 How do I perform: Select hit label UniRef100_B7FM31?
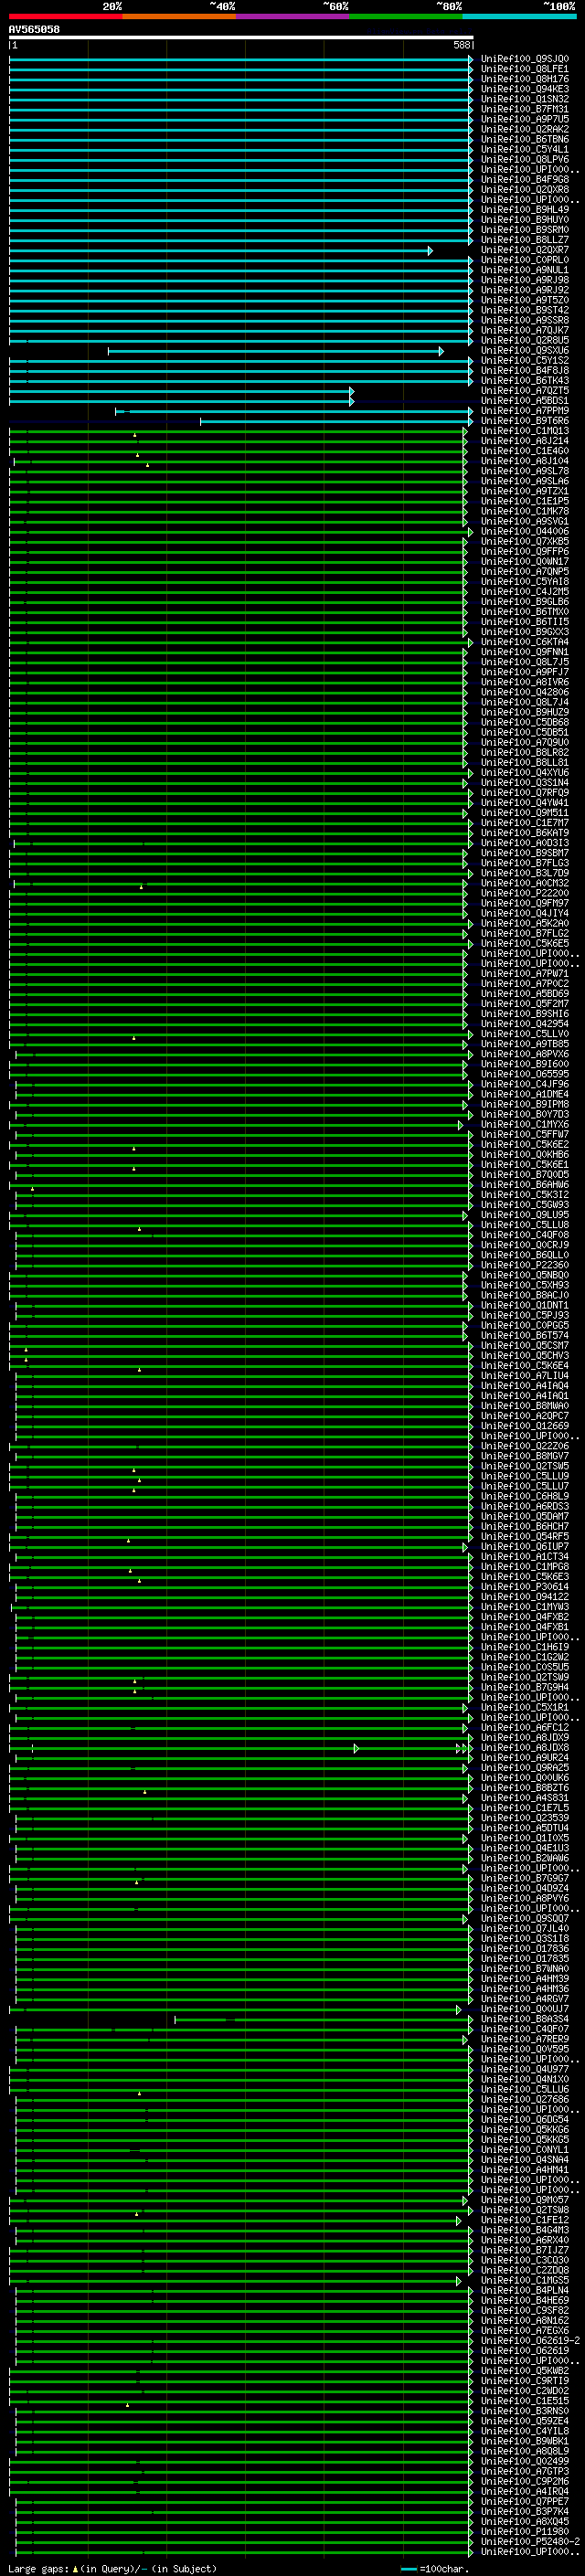click(x=524, y=109)
